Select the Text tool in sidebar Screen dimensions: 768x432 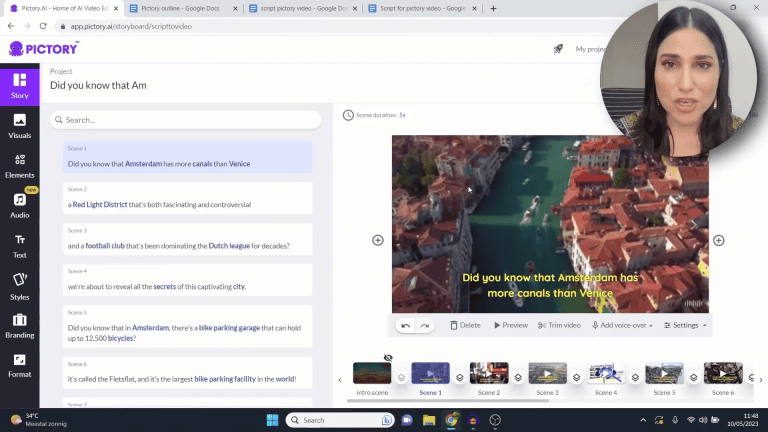(19, 245)
